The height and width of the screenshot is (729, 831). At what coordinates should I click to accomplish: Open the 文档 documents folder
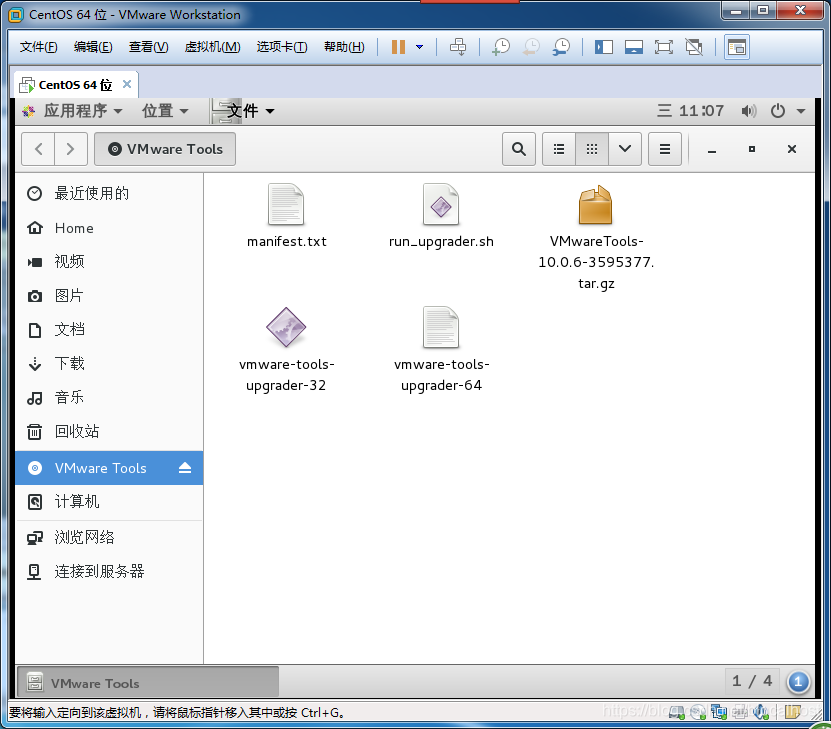coord(109,330)
